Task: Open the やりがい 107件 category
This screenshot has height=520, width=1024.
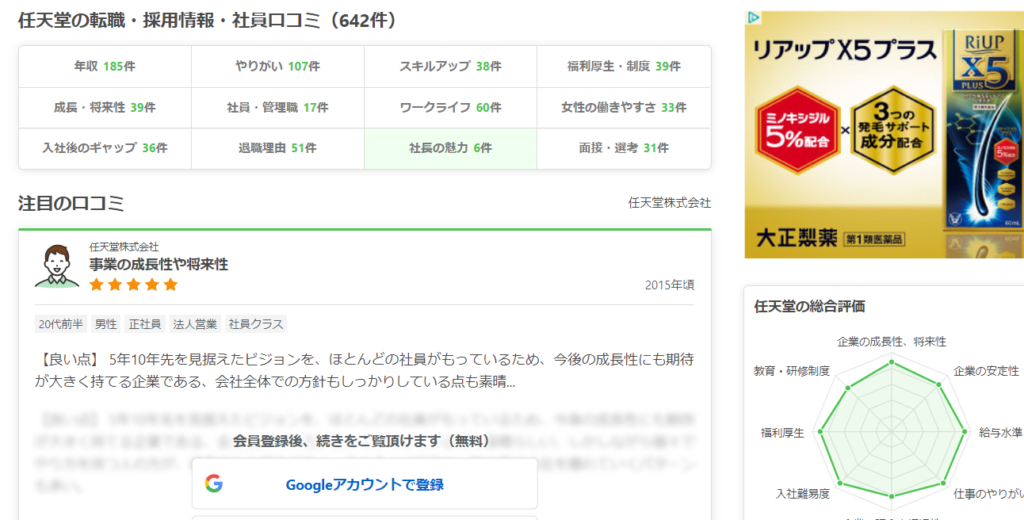Action: point(278,66)
